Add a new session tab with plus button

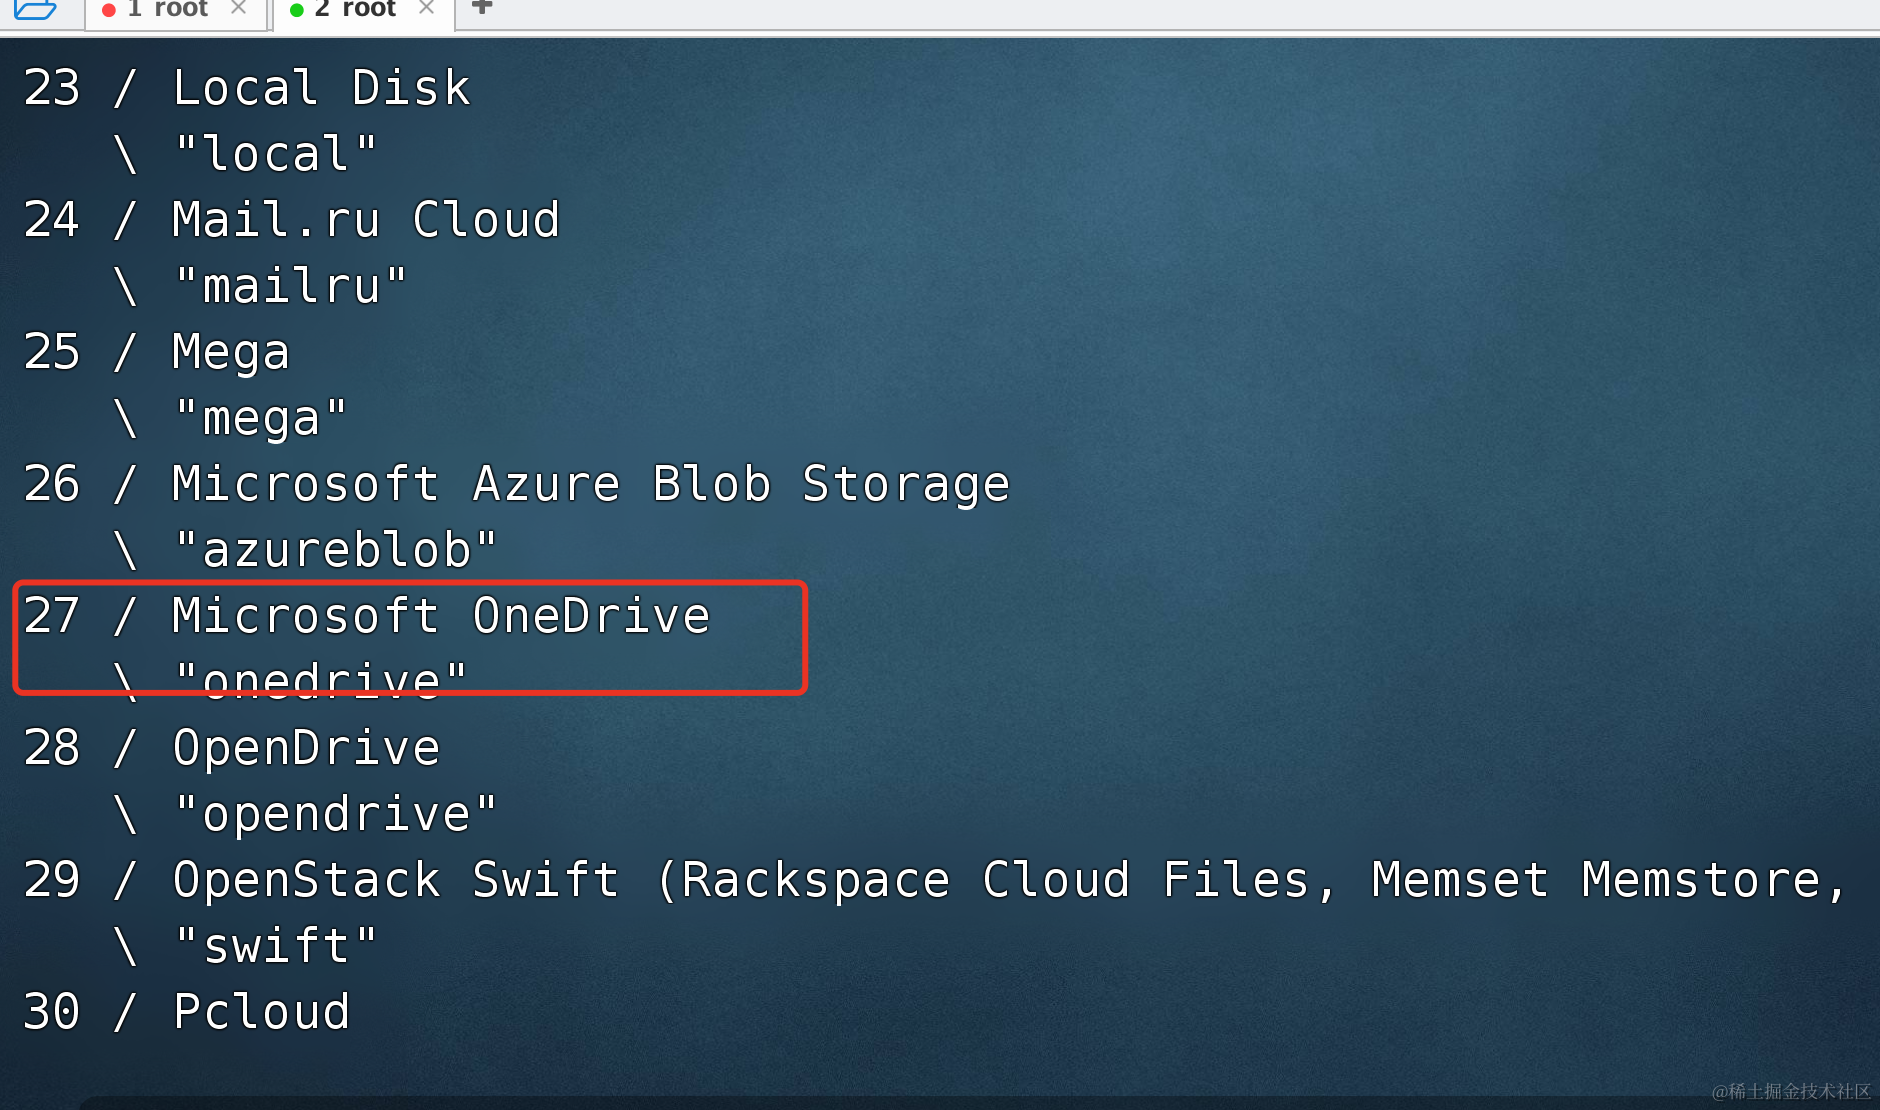tap(482, 7)
